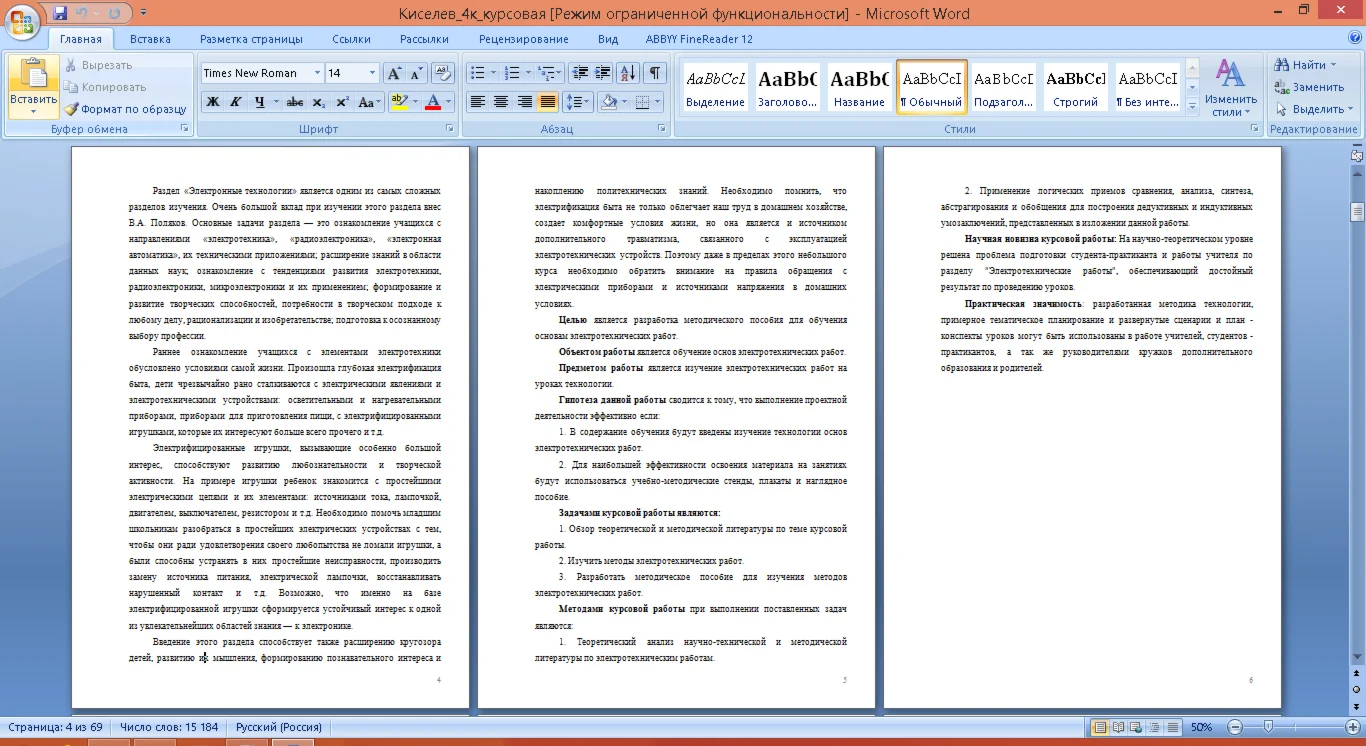
Task: Toggle show paragraph marks (¶)
Action: [x=654, y=73]
